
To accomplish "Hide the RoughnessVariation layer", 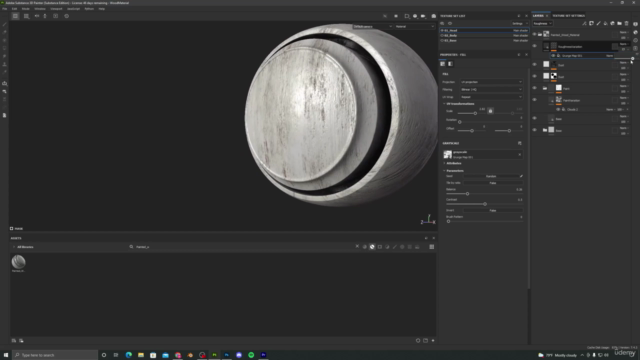I will coord(534,46).
